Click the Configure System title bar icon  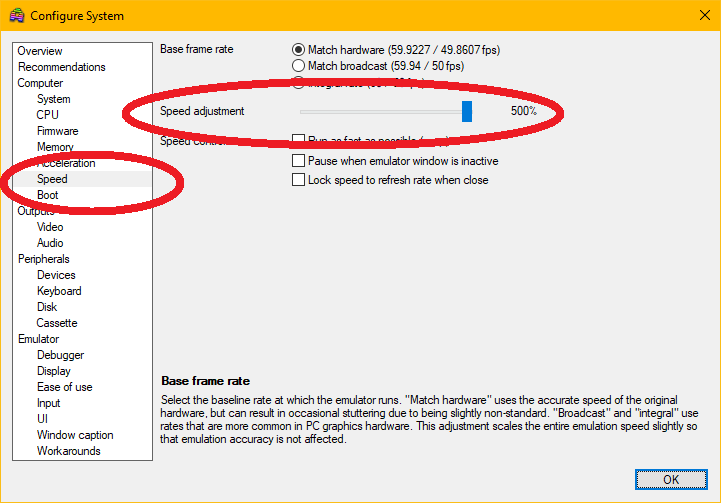16,16
